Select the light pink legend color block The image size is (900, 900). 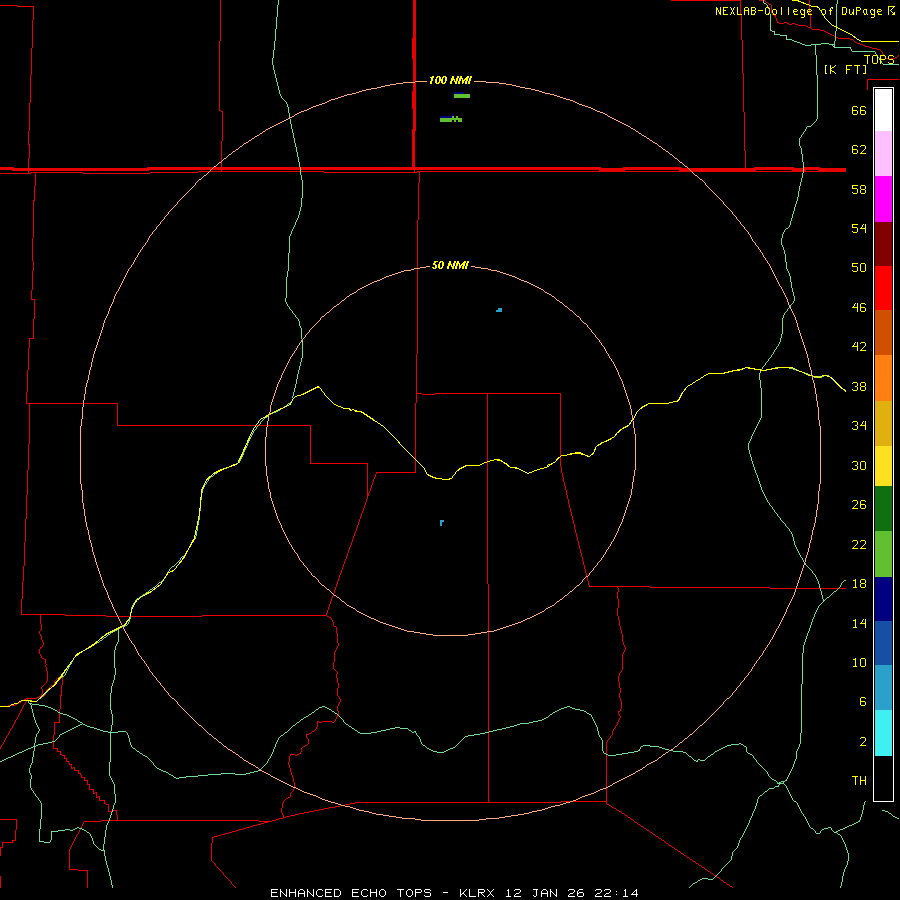click(883, 154)
